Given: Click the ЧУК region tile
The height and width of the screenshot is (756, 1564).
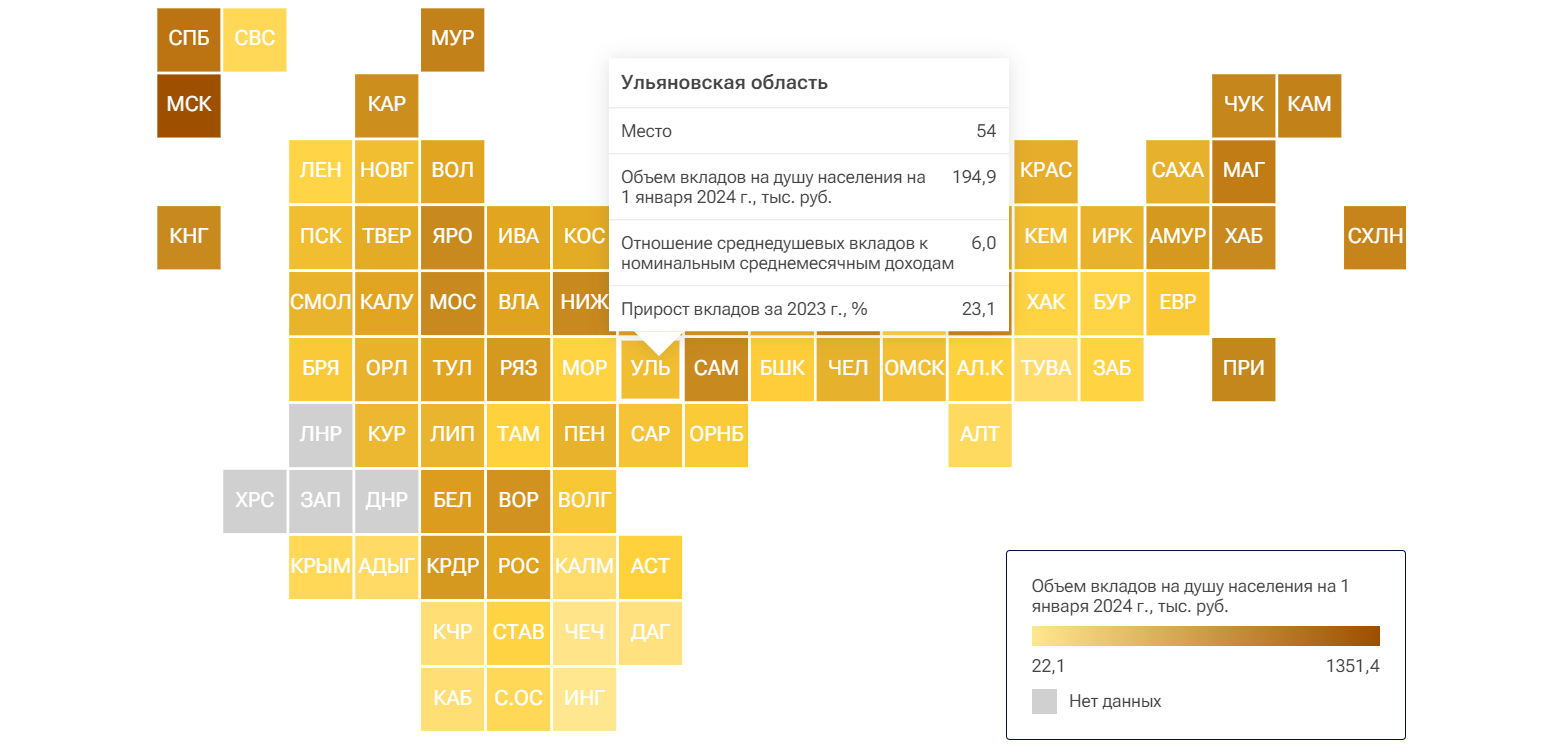Looking at the screenshot, I should pos(1243,105).
